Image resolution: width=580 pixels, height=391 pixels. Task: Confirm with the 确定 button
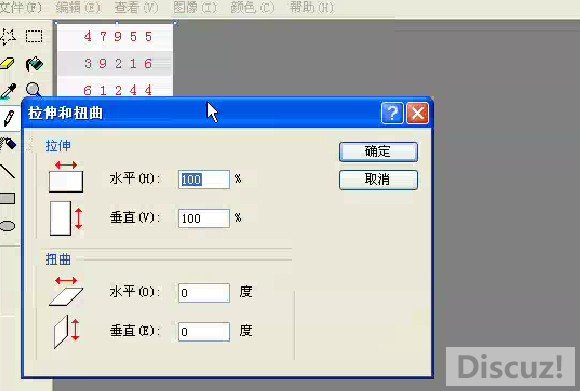[x=378, y=152]
